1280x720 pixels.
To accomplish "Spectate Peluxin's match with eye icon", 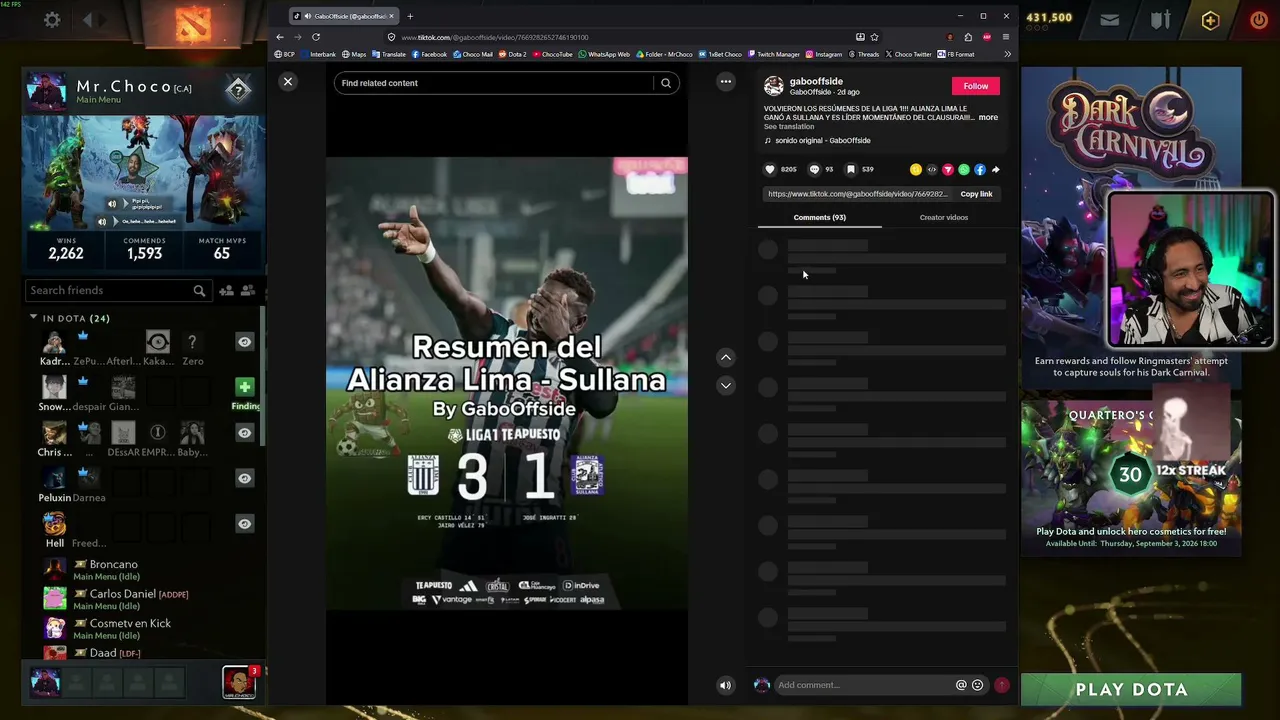I will click(244, 478).
